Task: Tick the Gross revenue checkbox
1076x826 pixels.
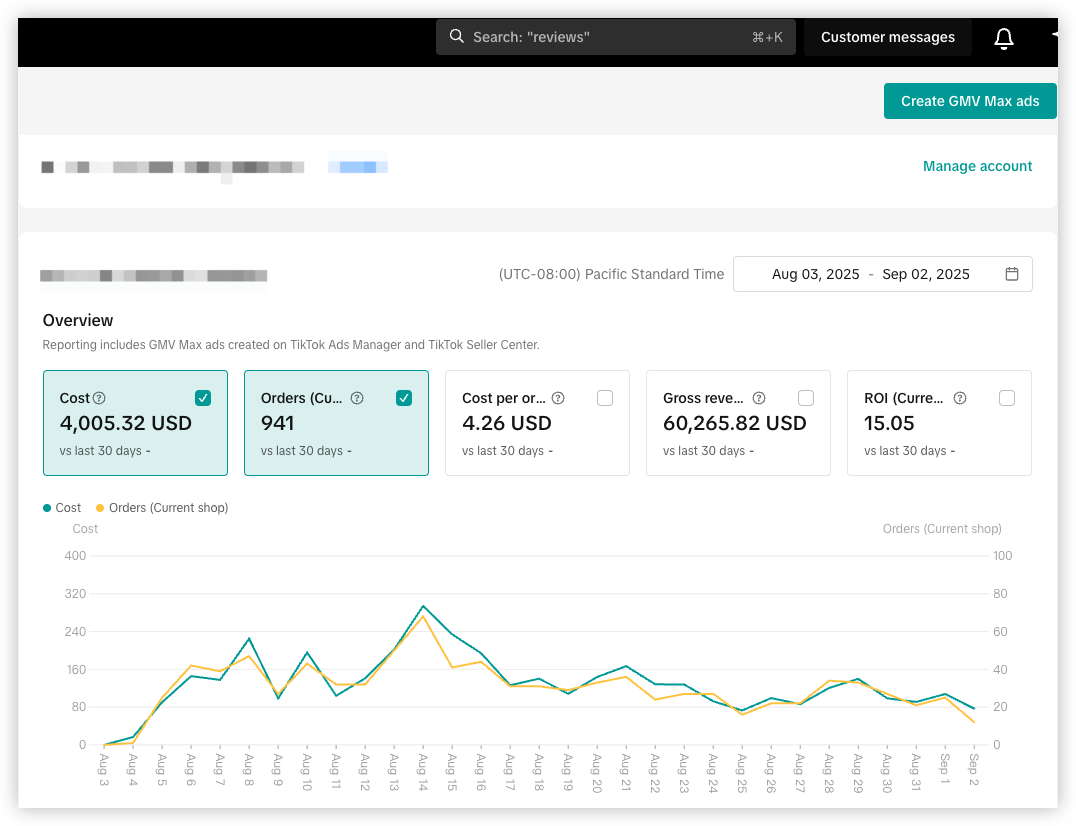Action: (806, 398)
